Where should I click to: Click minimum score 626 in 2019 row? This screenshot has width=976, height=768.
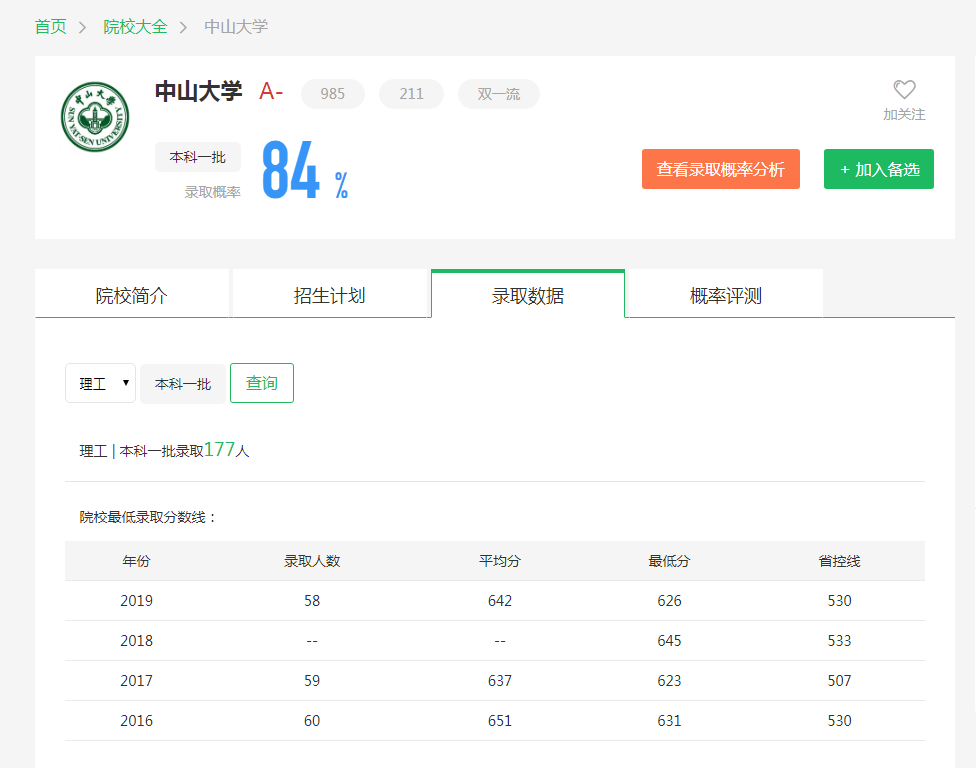tap(669, 601)
